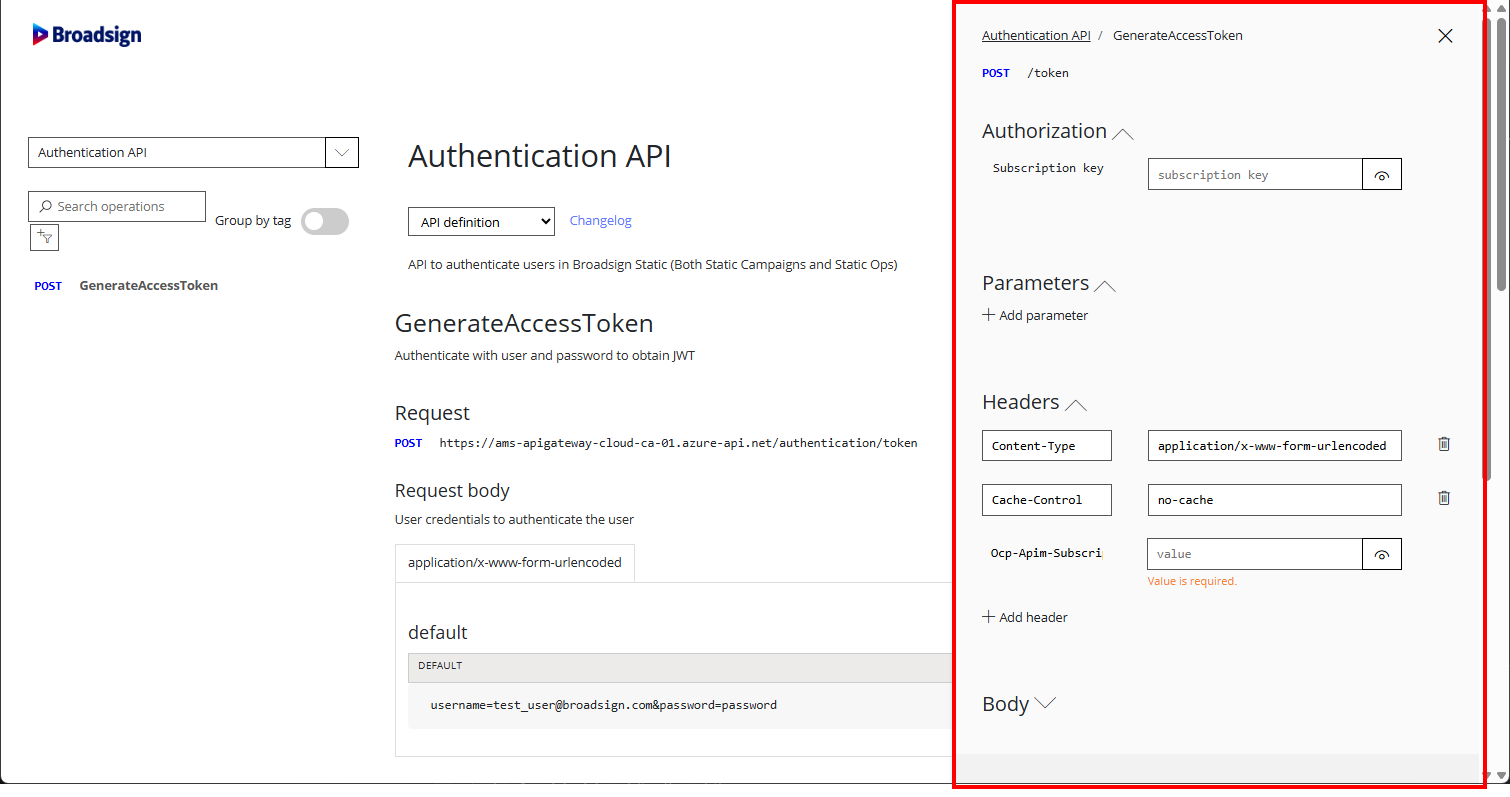Reveal the subscription key value

1382,174
